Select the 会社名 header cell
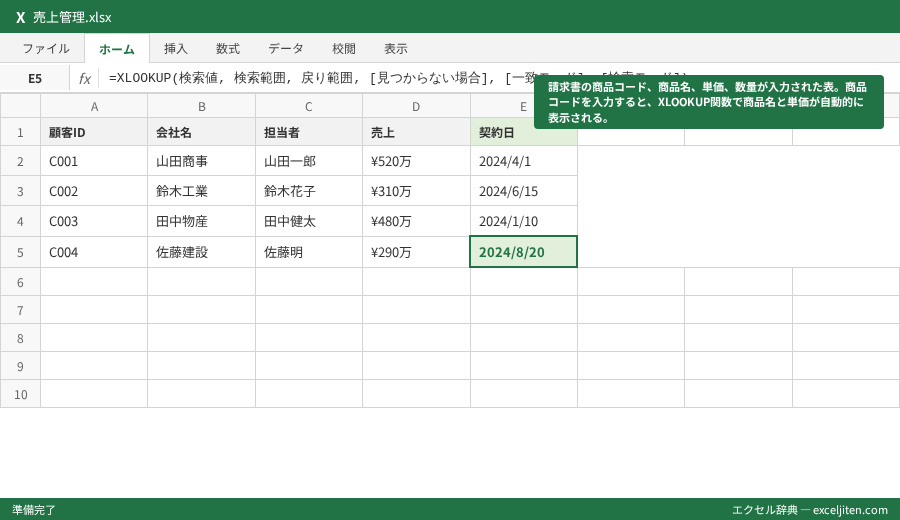Screen dimensions: 900x520 (201, 132)
